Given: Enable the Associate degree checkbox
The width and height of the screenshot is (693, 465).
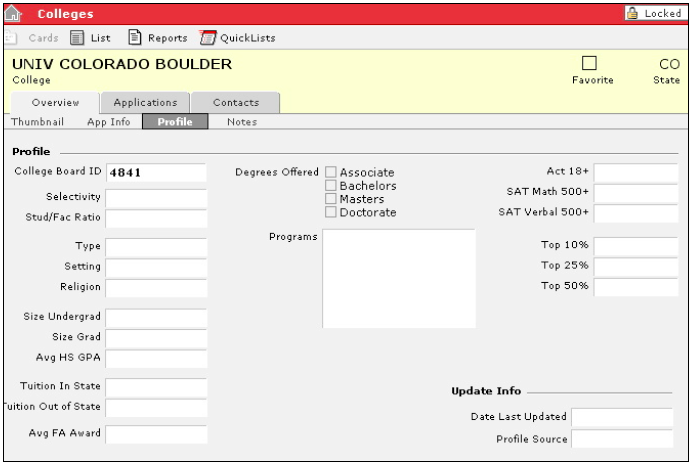Looking at the screenshot, I should click(x=331, y=173).
